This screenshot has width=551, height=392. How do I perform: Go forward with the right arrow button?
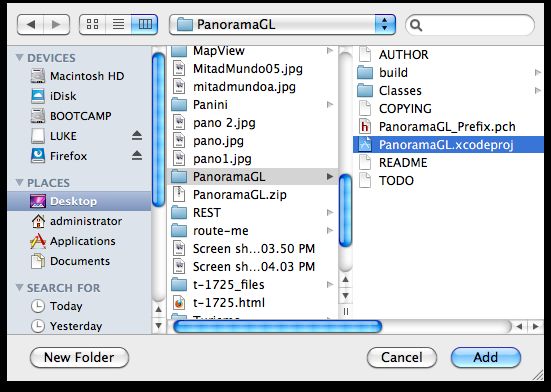56,25
